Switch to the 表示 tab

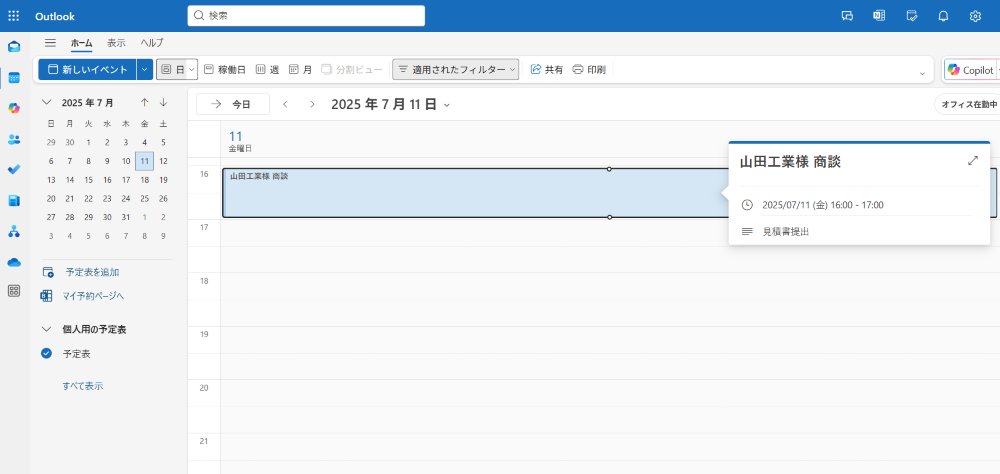[x=116, y=43]
